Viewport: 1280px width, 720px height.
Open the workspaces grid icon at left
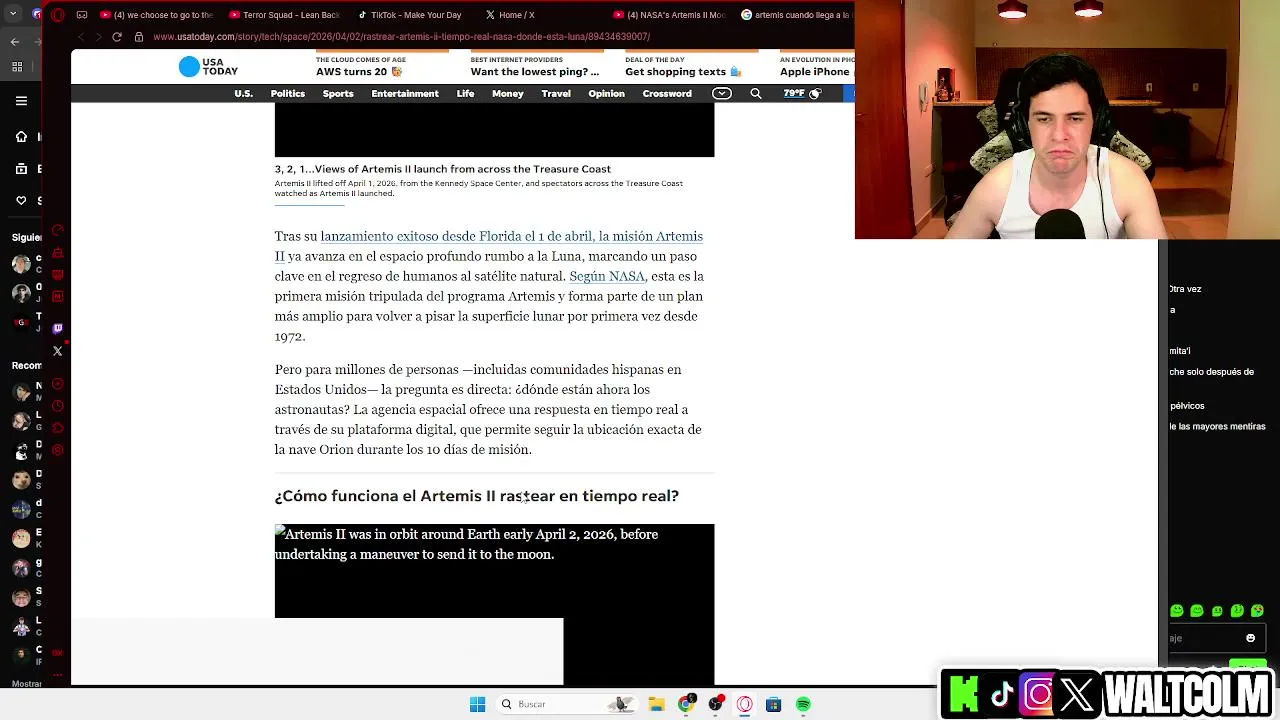[17, 67]
